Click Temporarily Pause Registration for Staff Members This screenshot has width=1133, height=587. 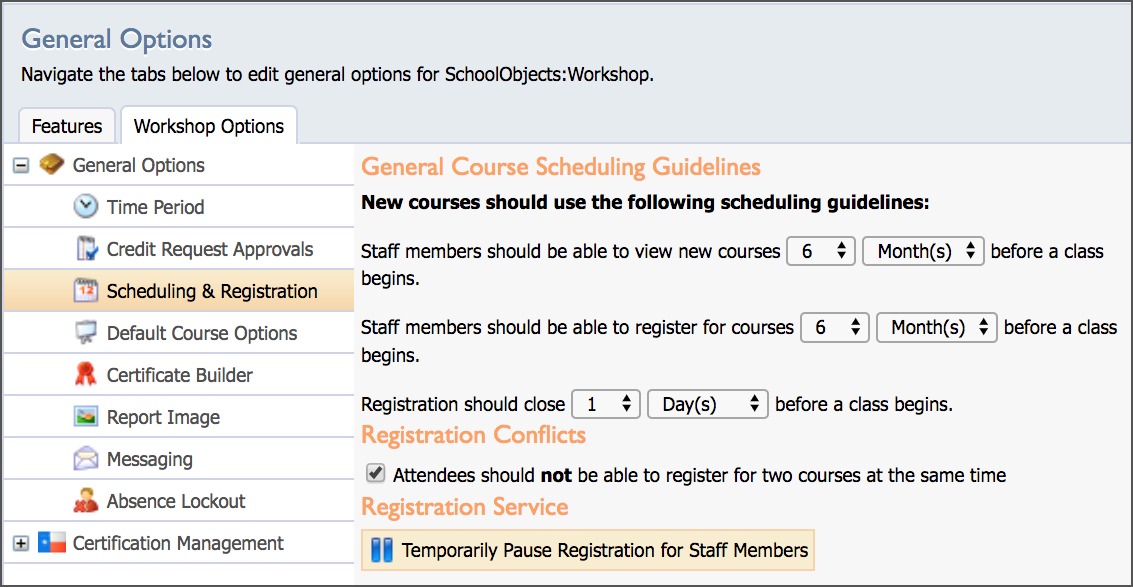(587, 550)
